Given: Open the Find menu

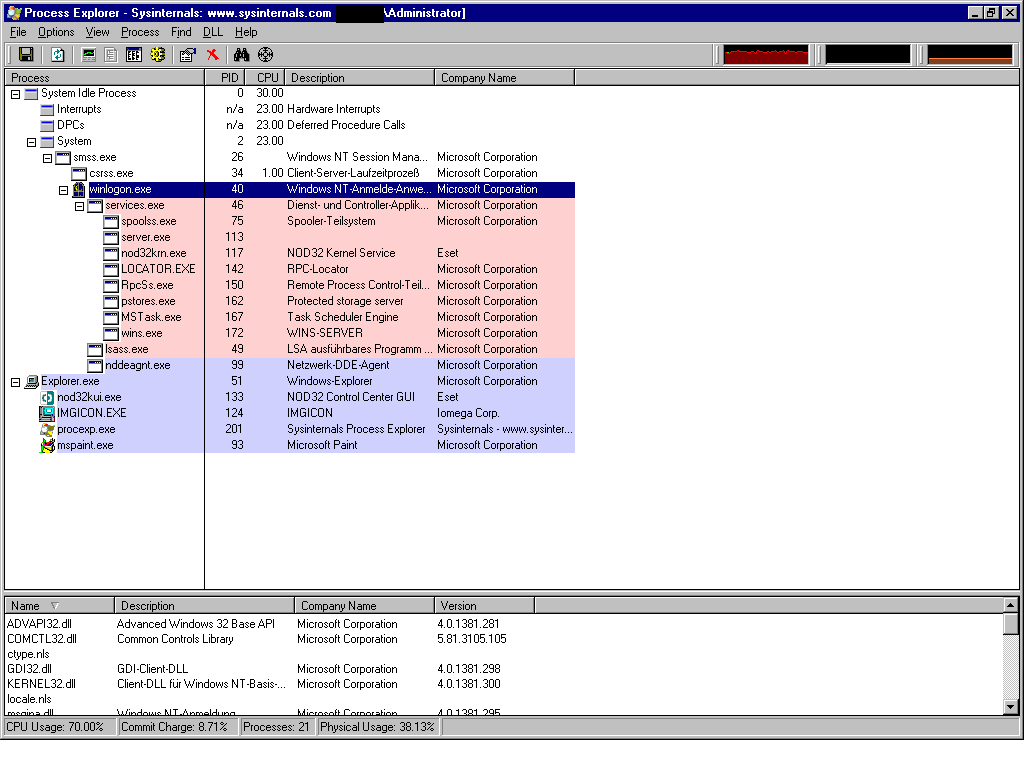Looking at the screenshot, I should (181, 32).
